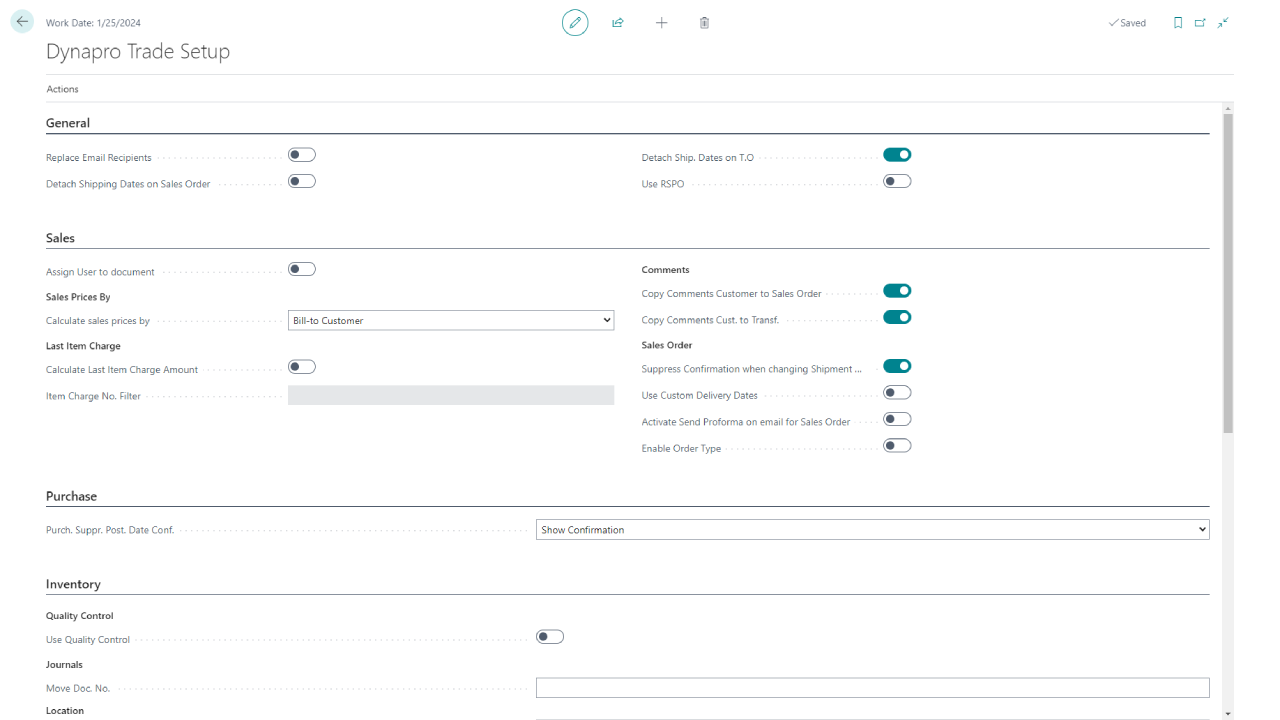1280x720 pixels.
Task: Toggle Suppress Confirmation when changing Shipment
Action: 897,367
